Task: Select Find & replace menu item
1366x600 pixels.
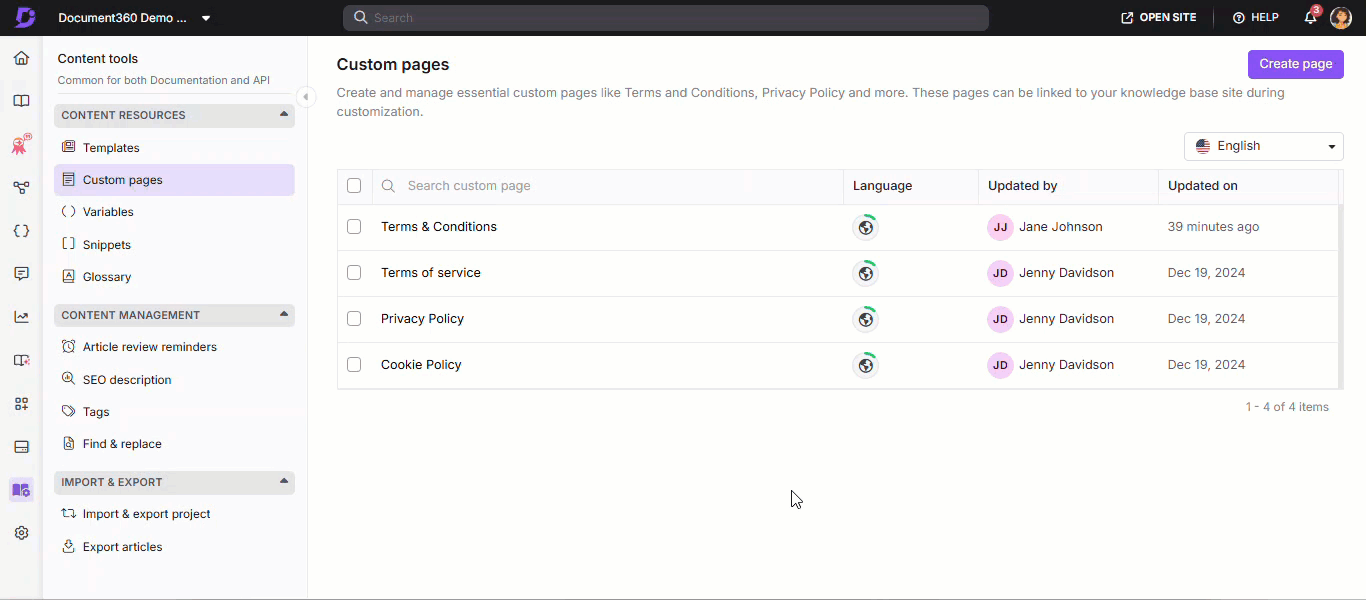Action: tap(122, 444)
